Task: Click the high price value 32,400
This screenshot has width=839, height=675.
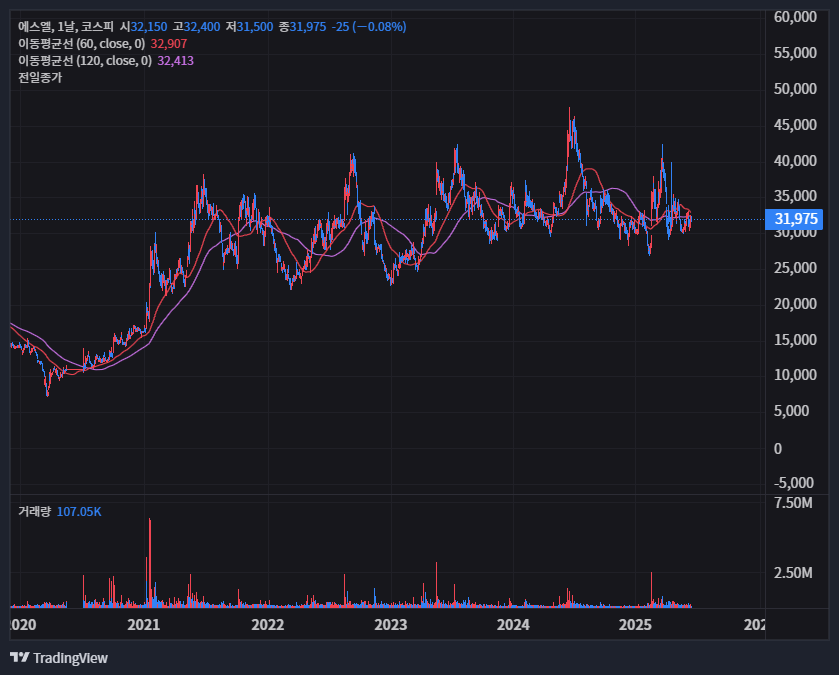Action: click(x=202, y=26)
